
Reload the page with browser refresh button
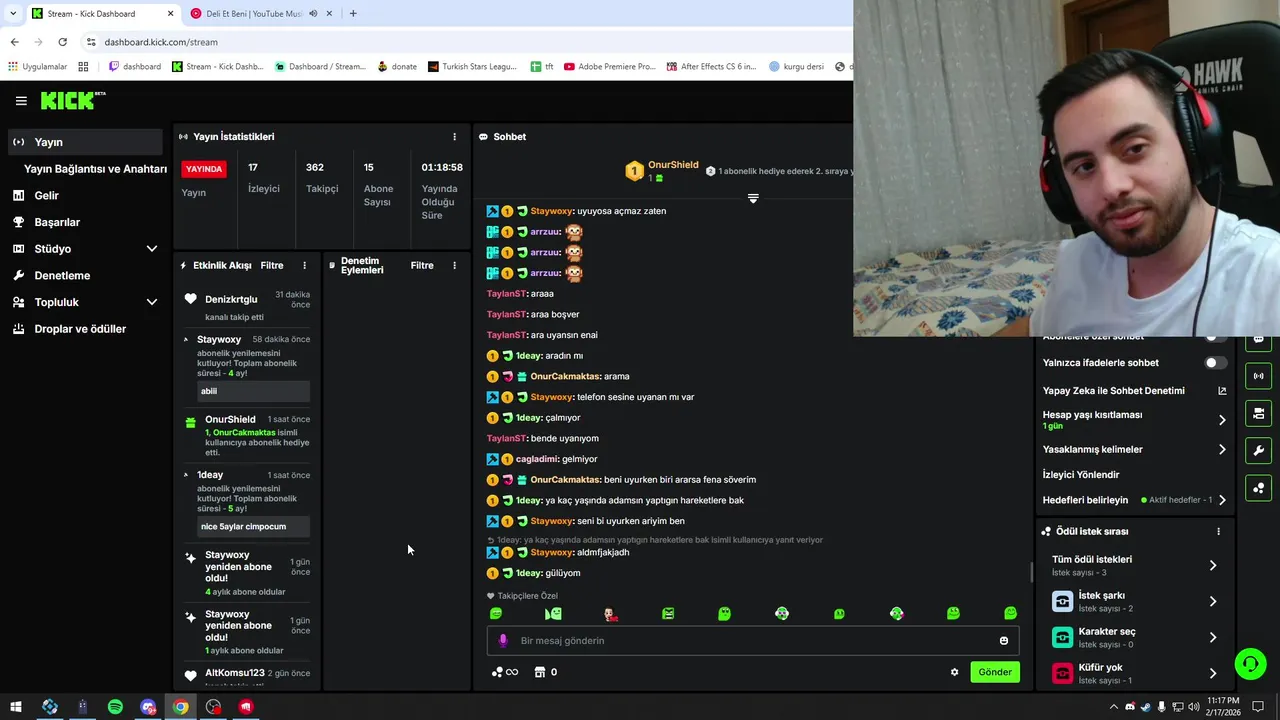(62, 42)
